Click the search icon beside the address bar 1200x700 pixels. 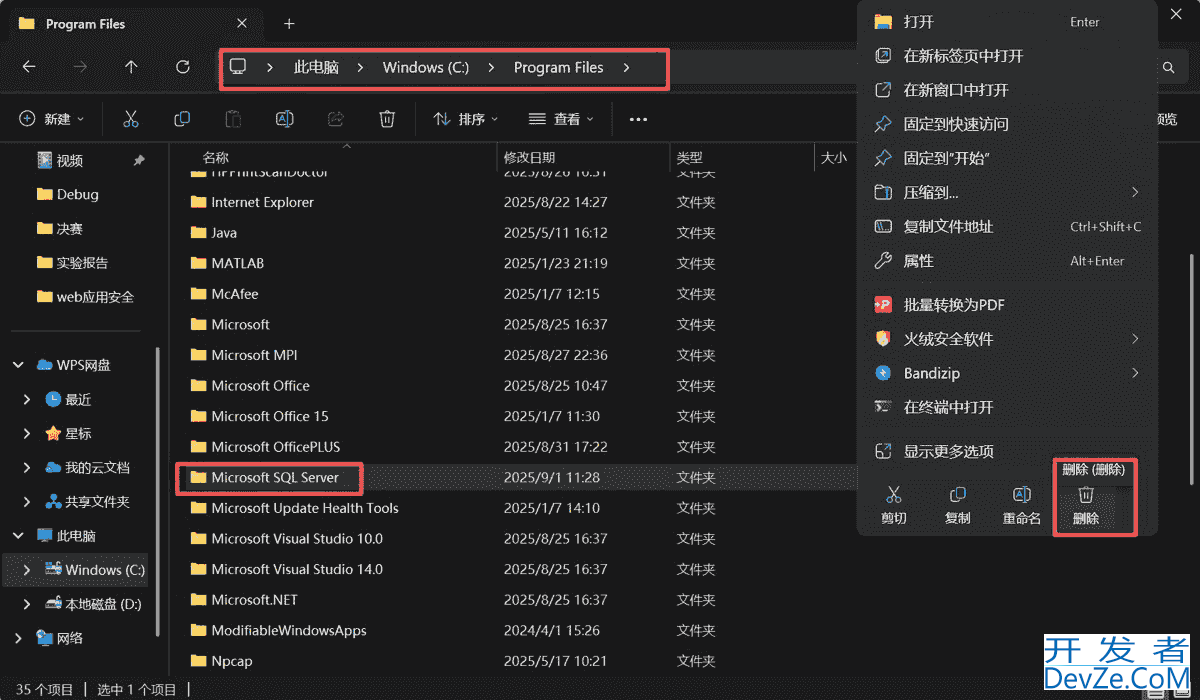[1168, 68]
